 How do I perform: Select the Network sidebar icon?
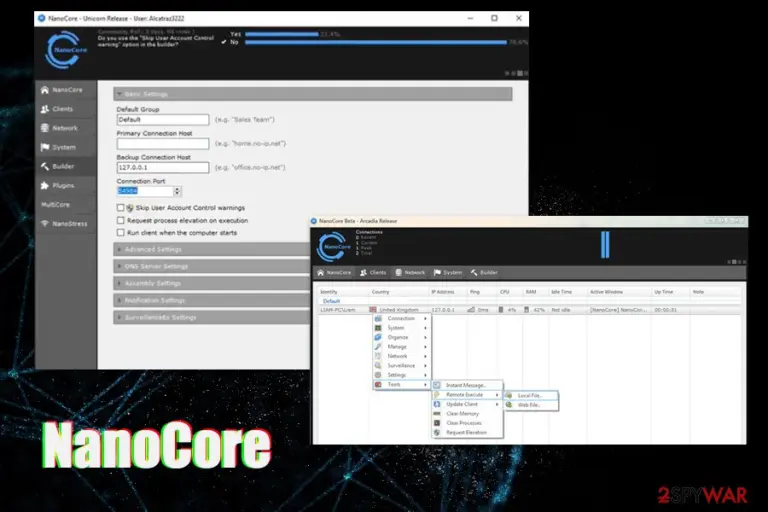pos(45,128)
